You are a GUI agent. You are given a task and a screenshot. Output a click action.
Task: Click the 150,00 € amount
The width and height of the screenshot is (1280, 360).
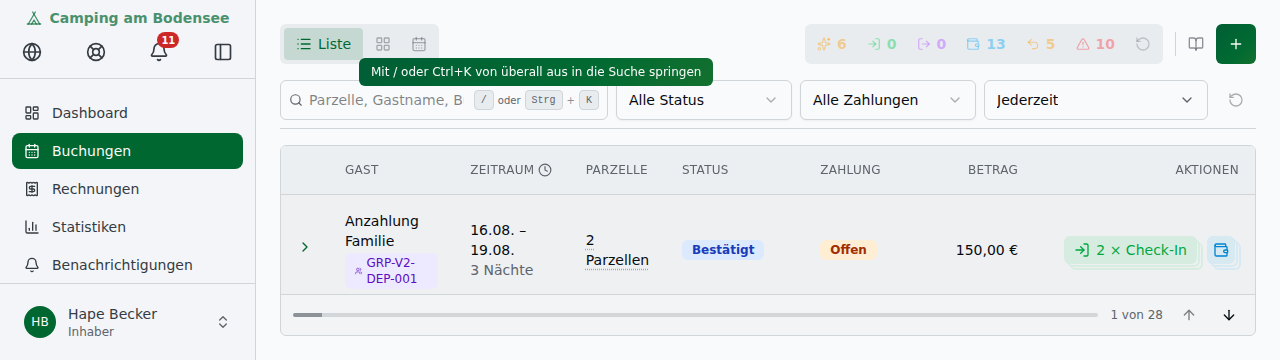point(987,250)
